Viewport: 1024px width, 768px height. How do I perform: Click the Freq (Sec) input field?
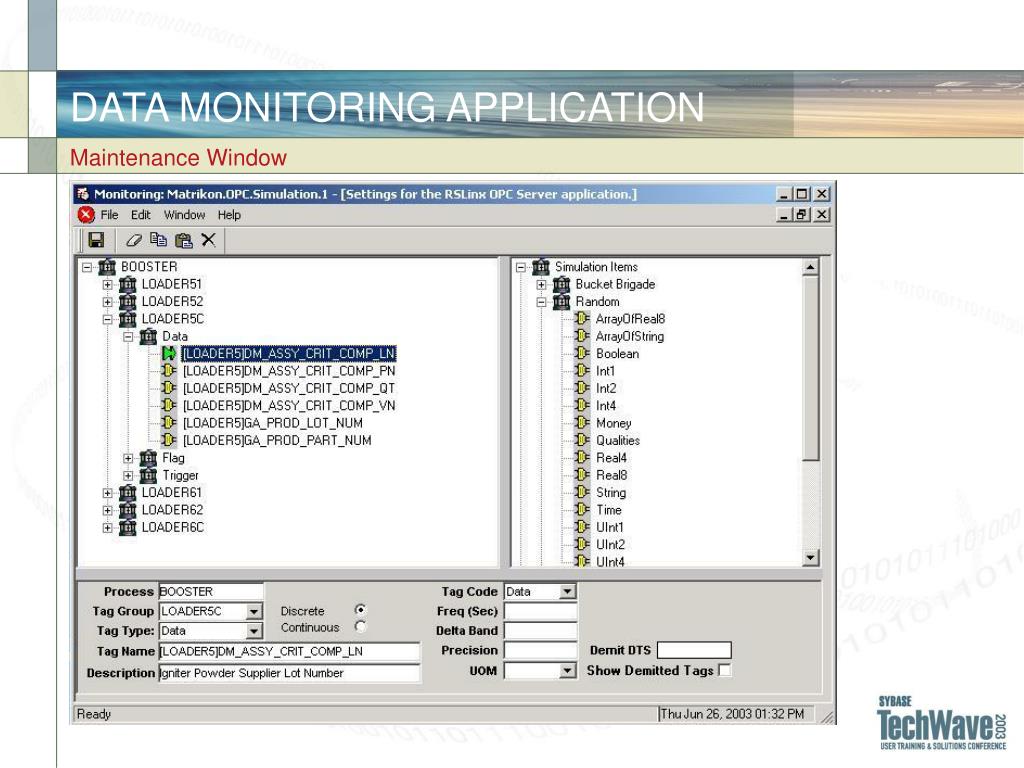[x=541, y=611]
